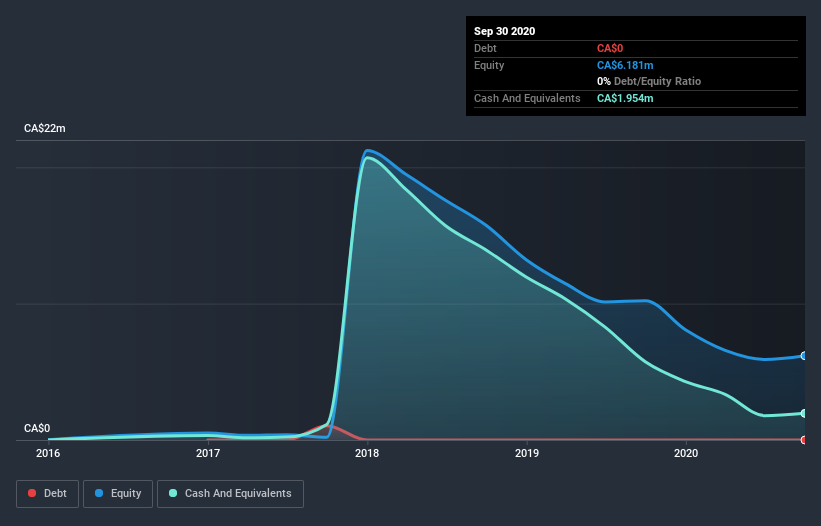Toggle the Debt series legend button
821x526 pixels.
47,494
